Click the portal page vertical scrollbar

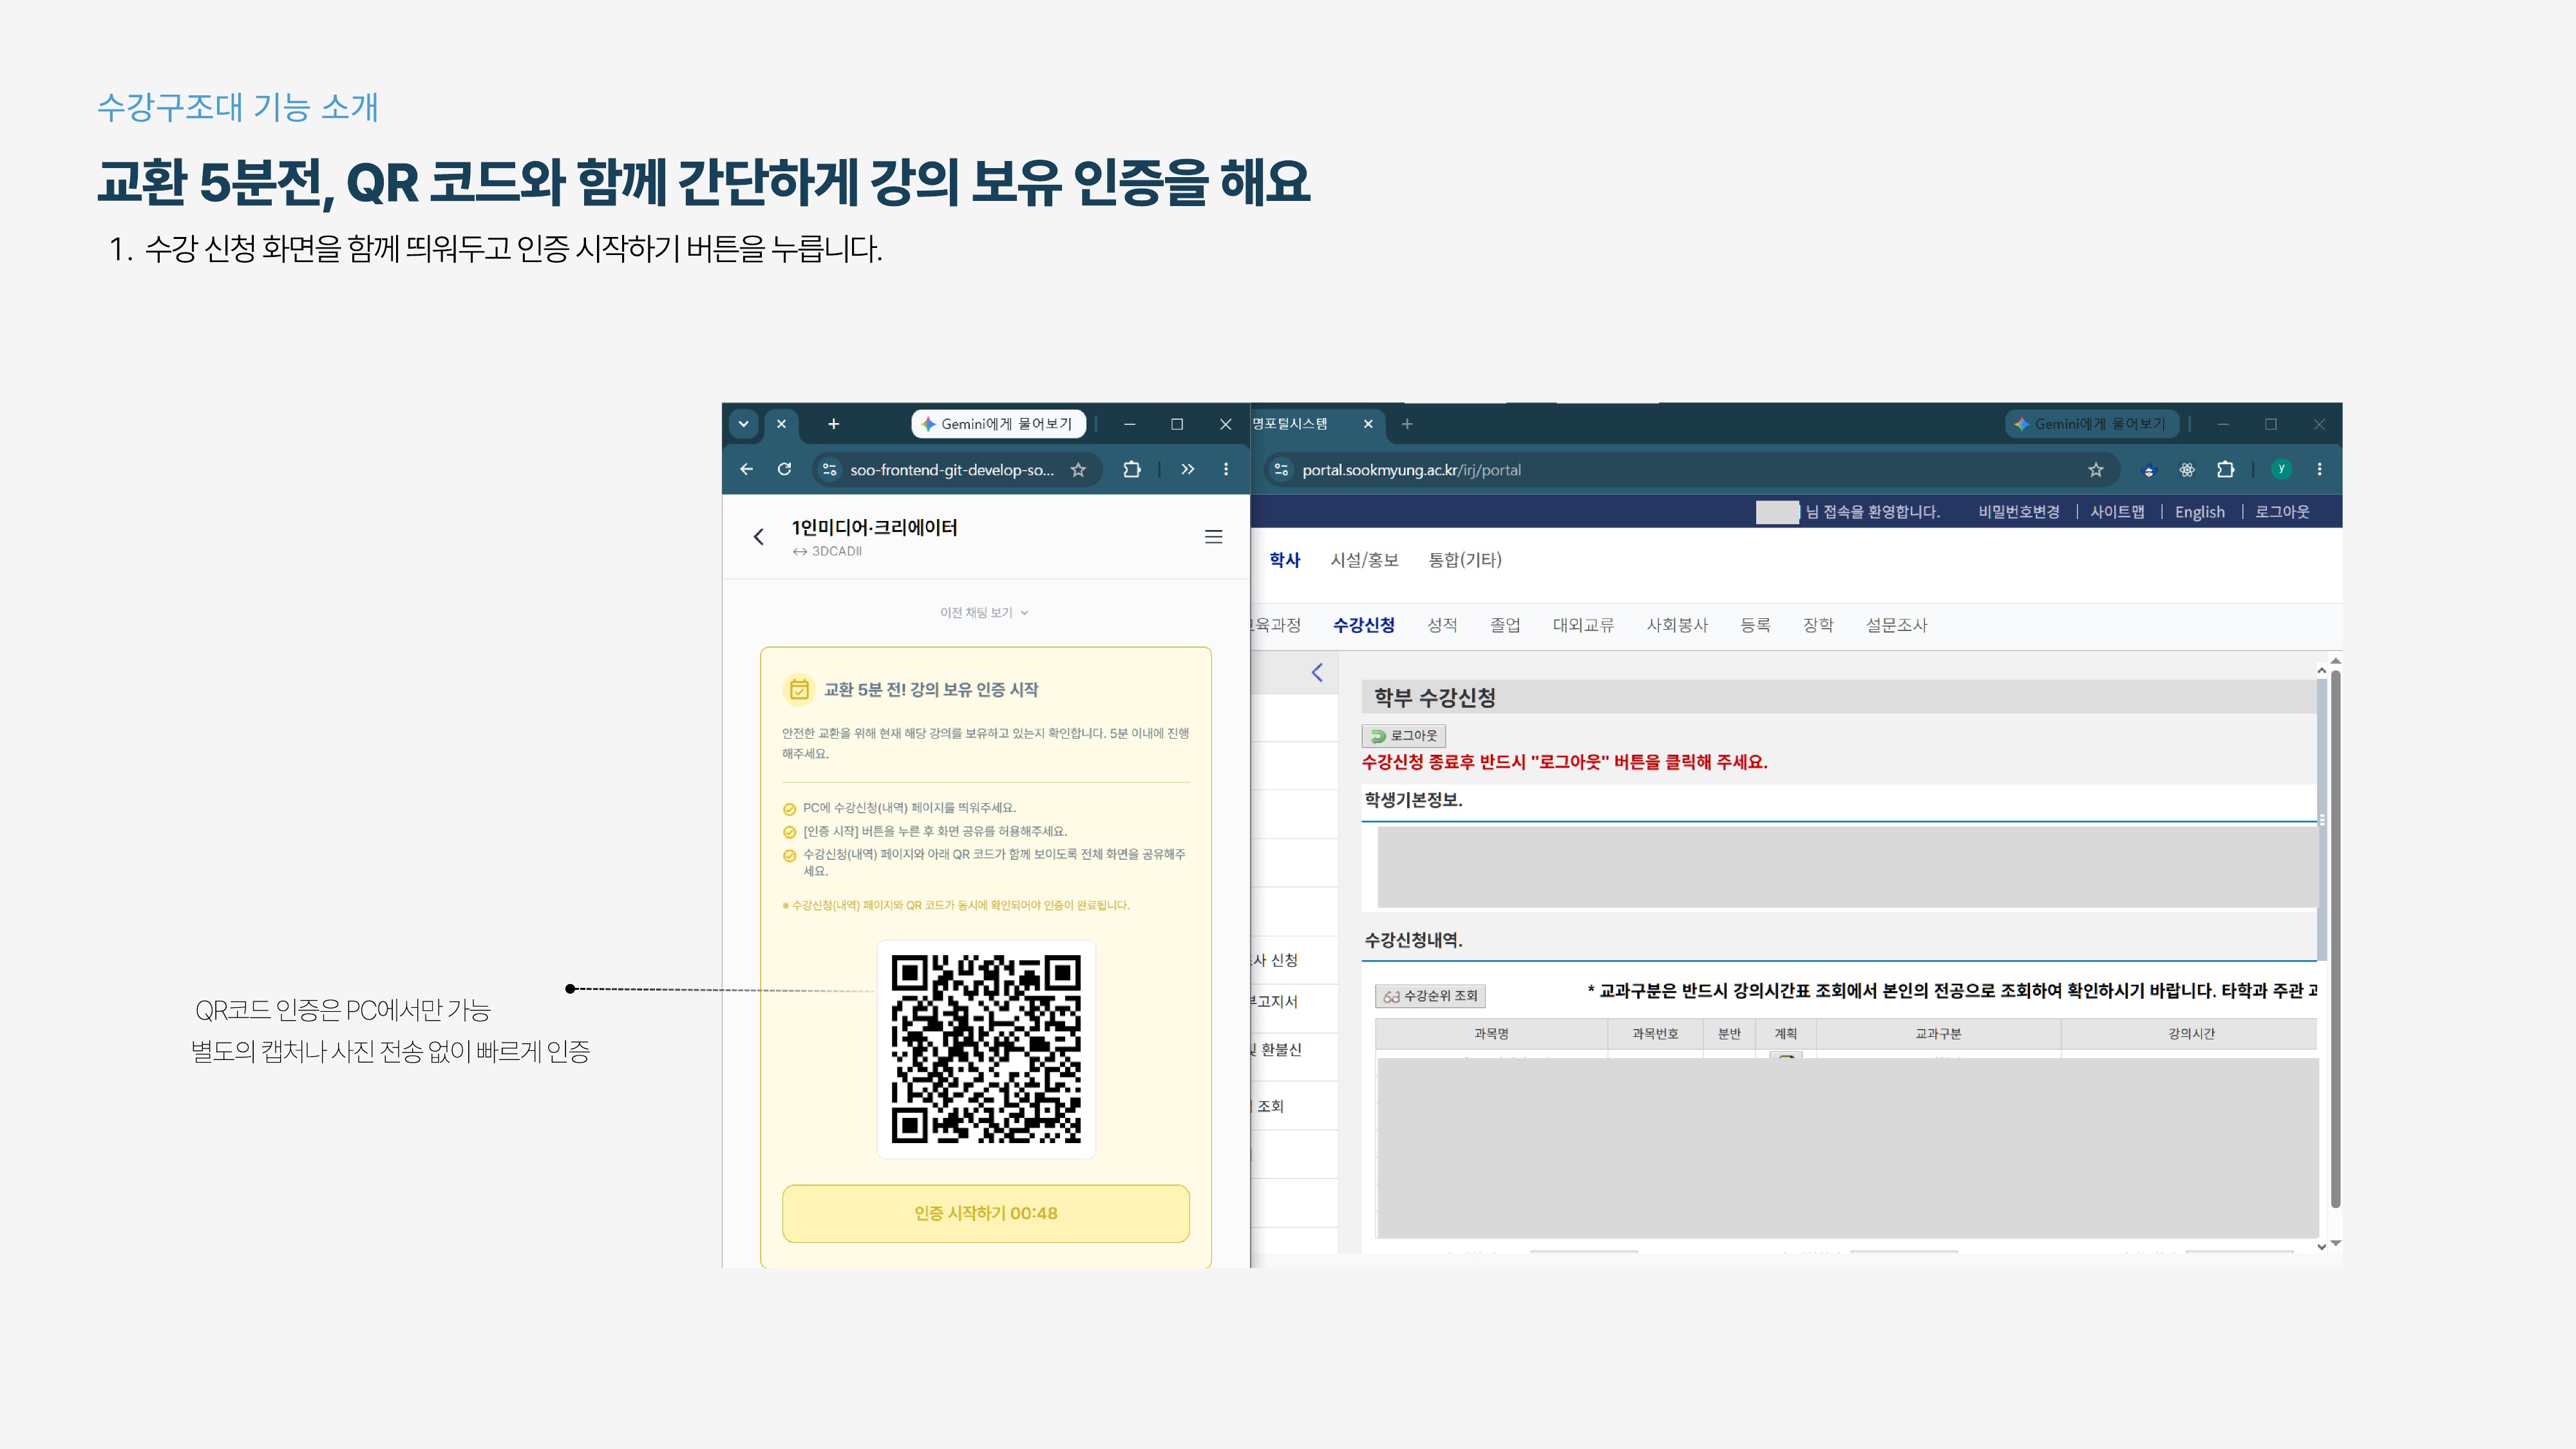pyautogui.click(x=2335, y=938)
